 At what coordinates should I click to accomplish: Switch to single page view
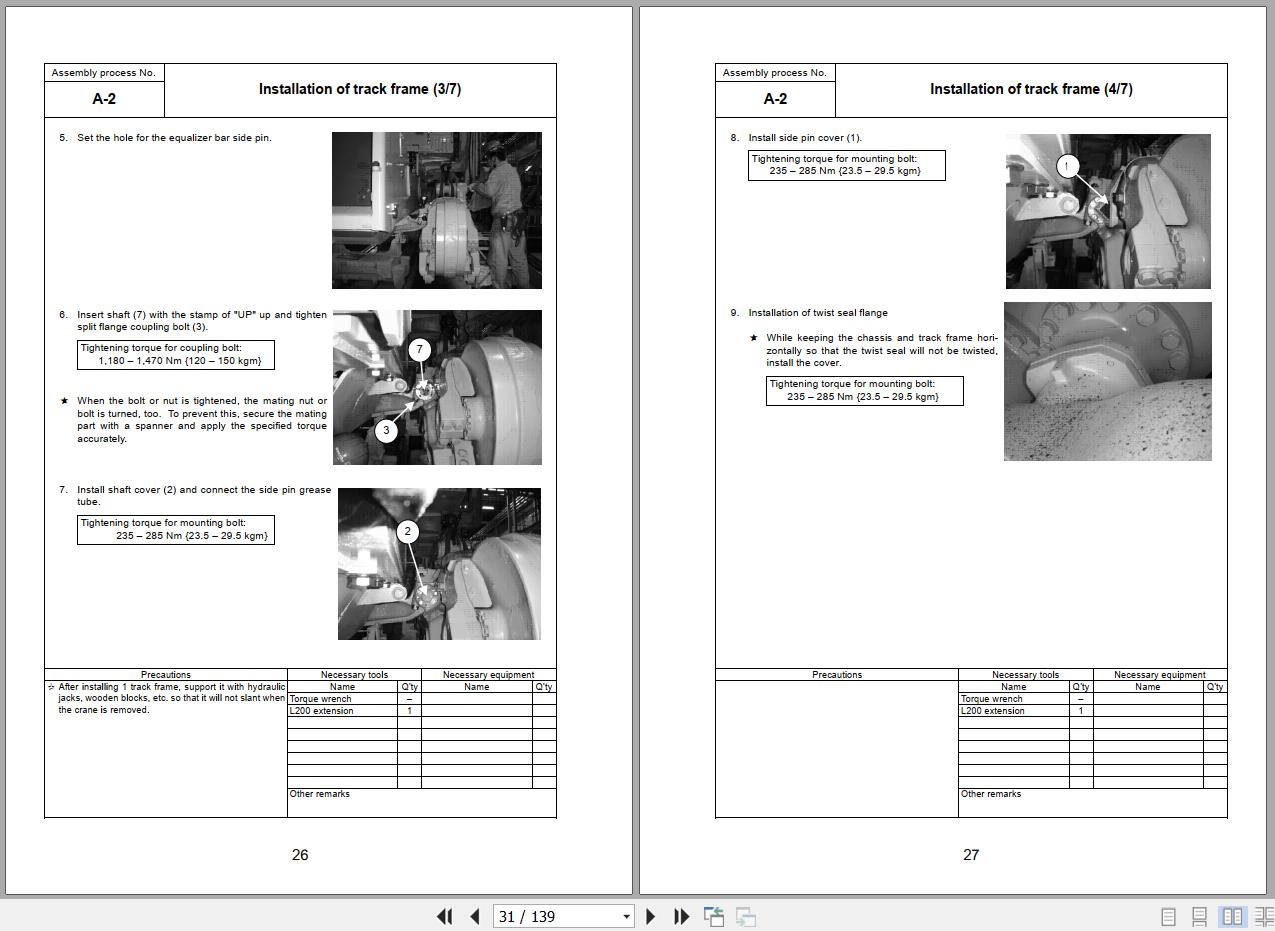point(1168,916)
